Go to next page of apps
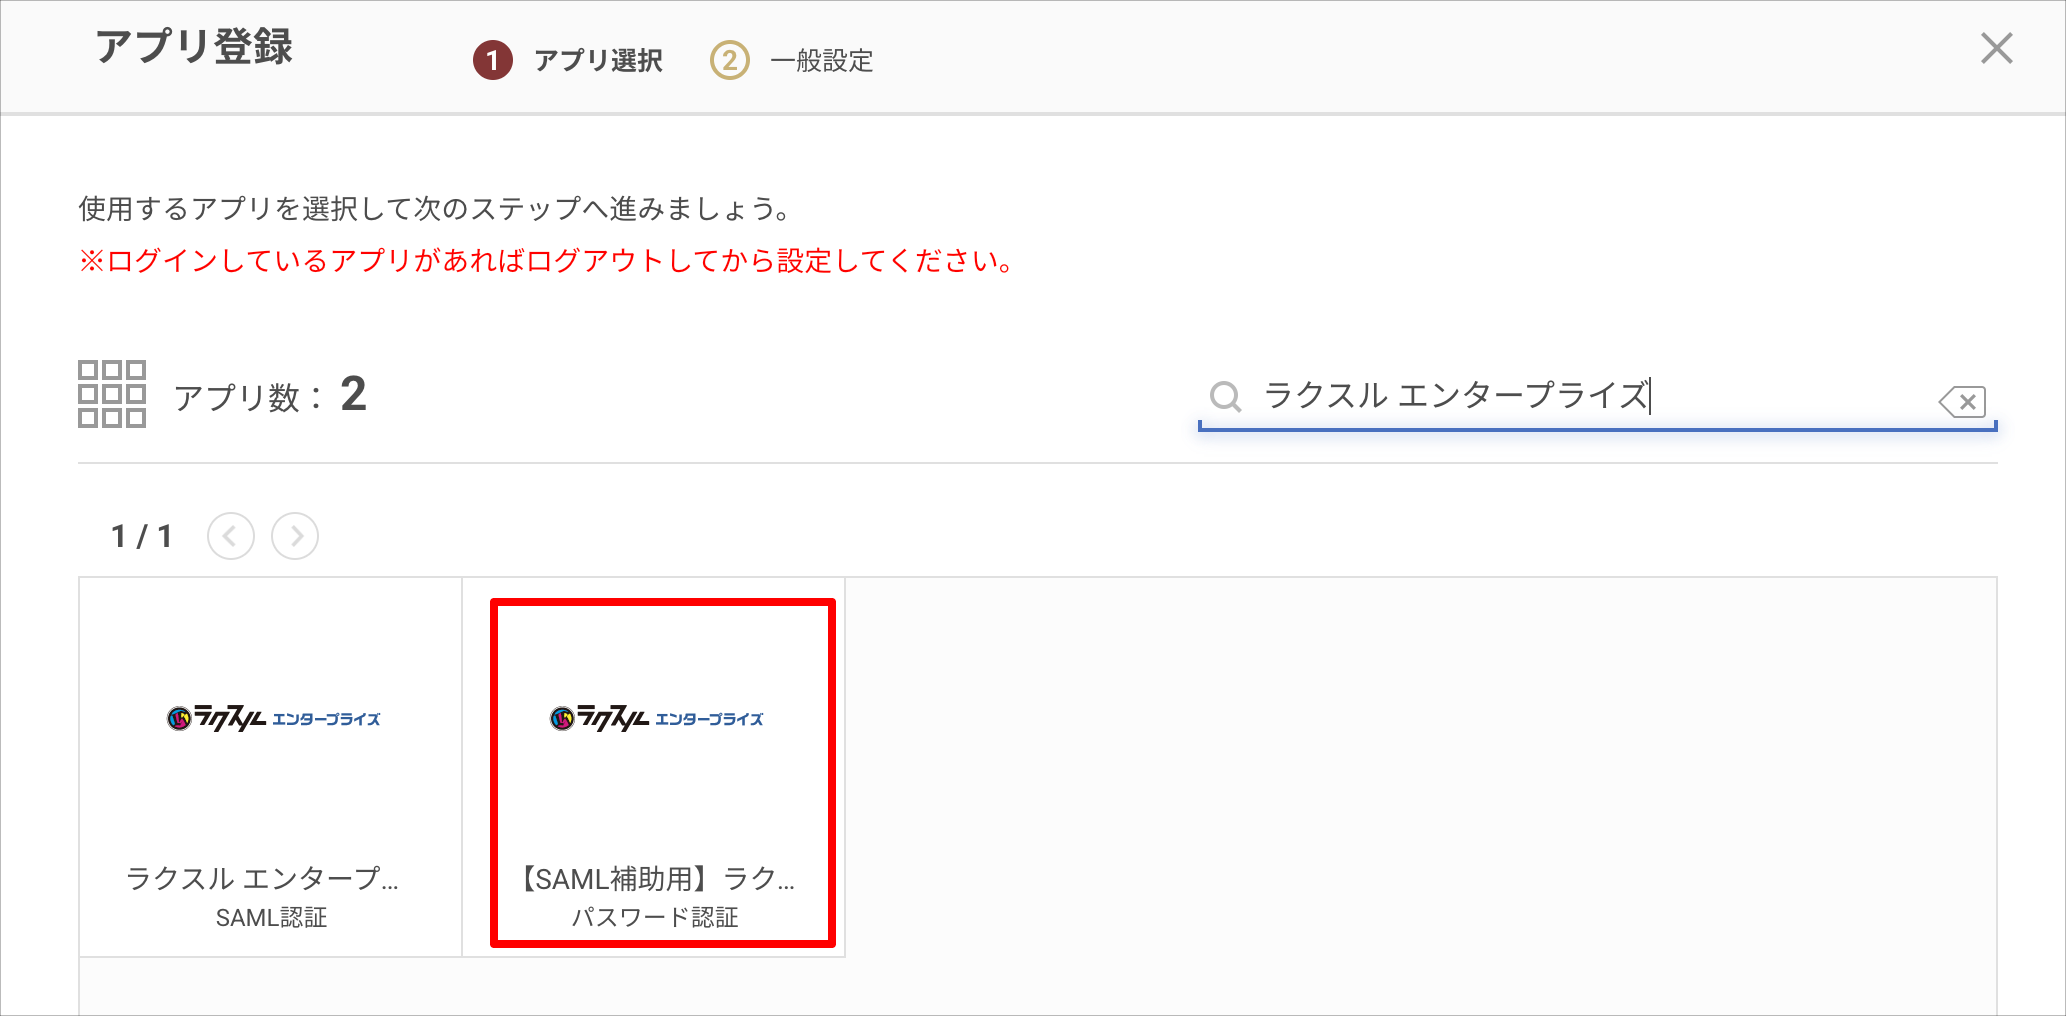This screenshot has height=1016, width=2066. (295, 536)
